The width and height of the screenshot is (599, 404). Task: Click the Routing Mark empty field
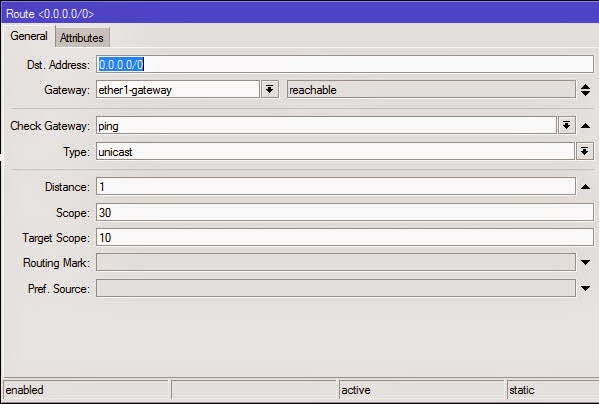(x=335, y=262)
